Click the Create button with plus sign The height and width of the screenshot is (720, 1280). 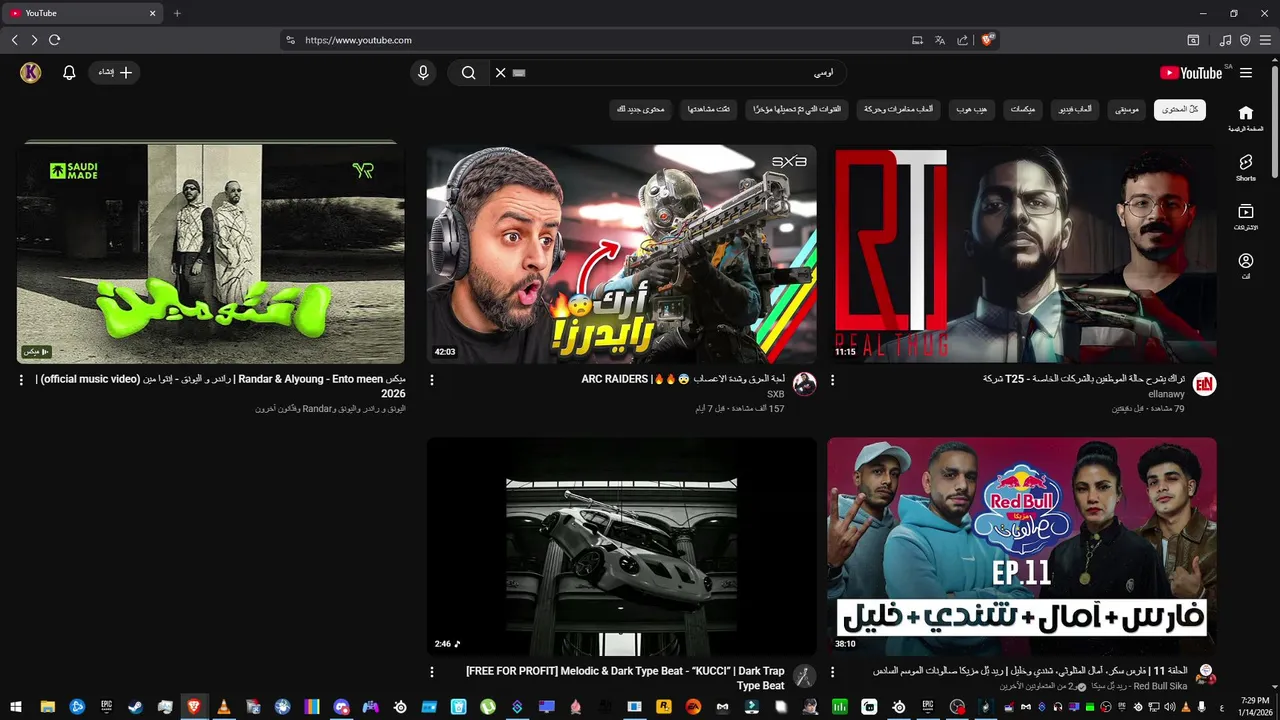[115, 73]
